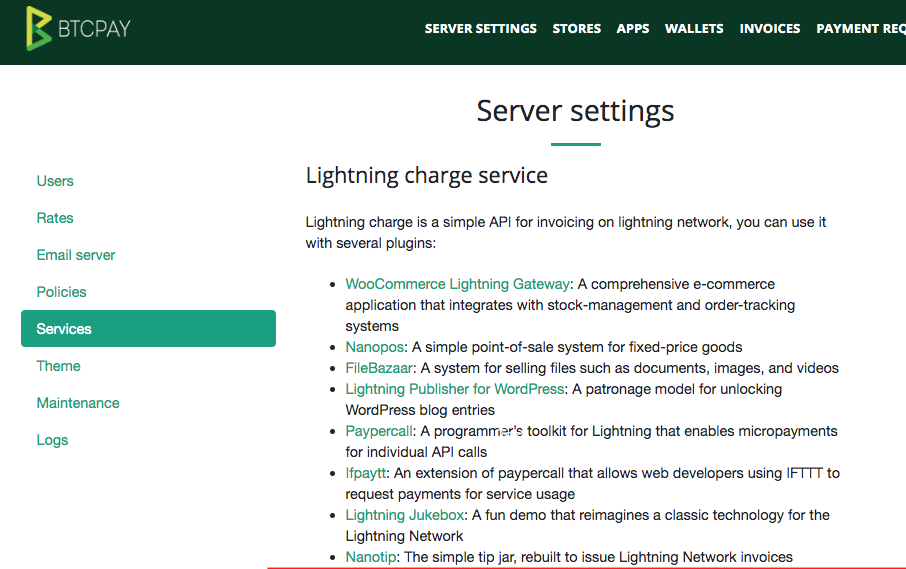Click the Lightning charge service heading
Image resolution: width=906 pixels, height=569 pixels.
(x=426, y=176)
